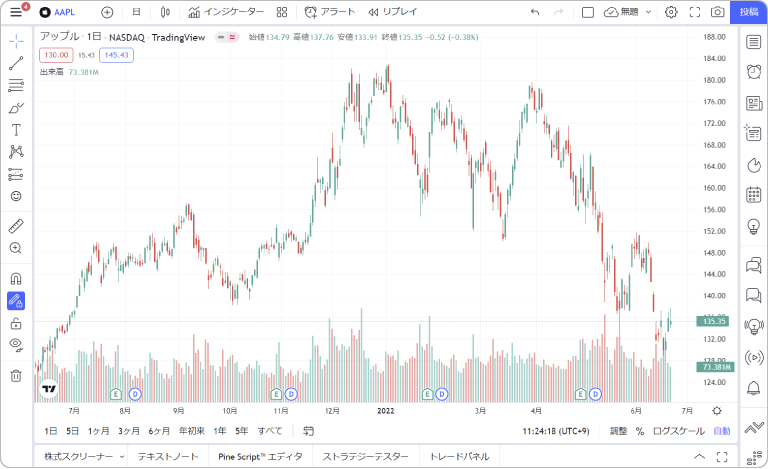The image size is (768, 469).
Task: Select the trend line drawing tool
Action: 16,63
